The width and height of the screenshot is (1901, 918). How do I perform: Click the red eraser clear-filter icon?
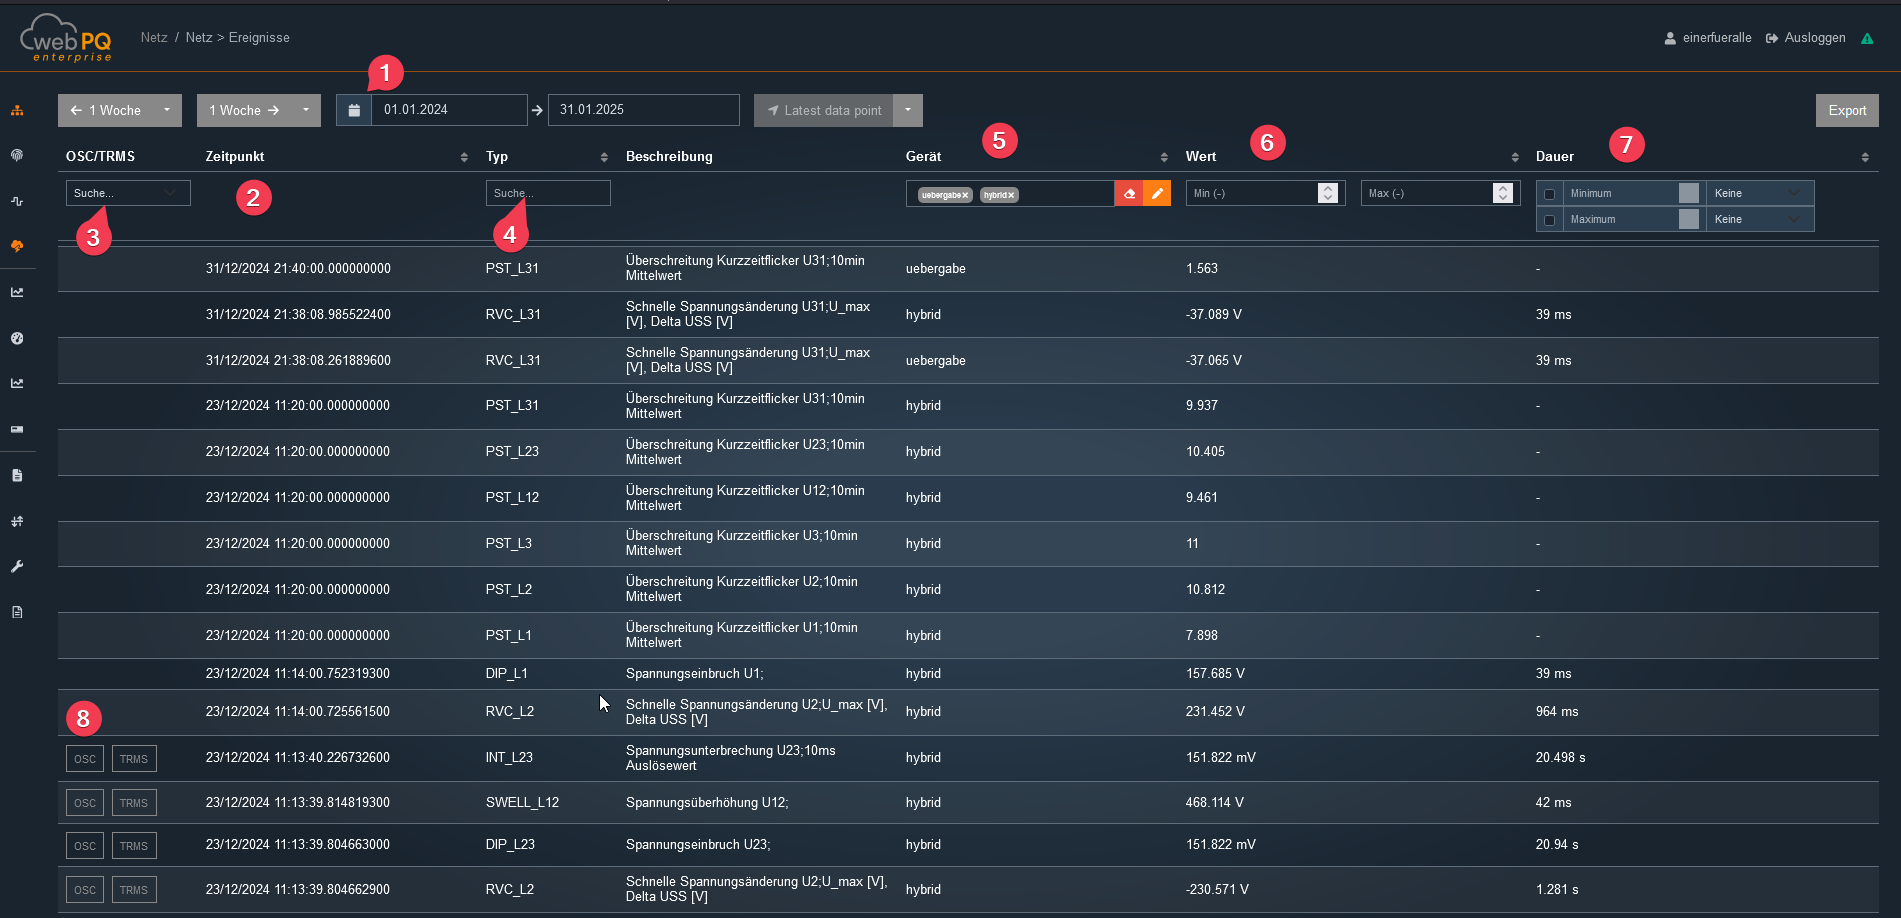point(1129,194)
